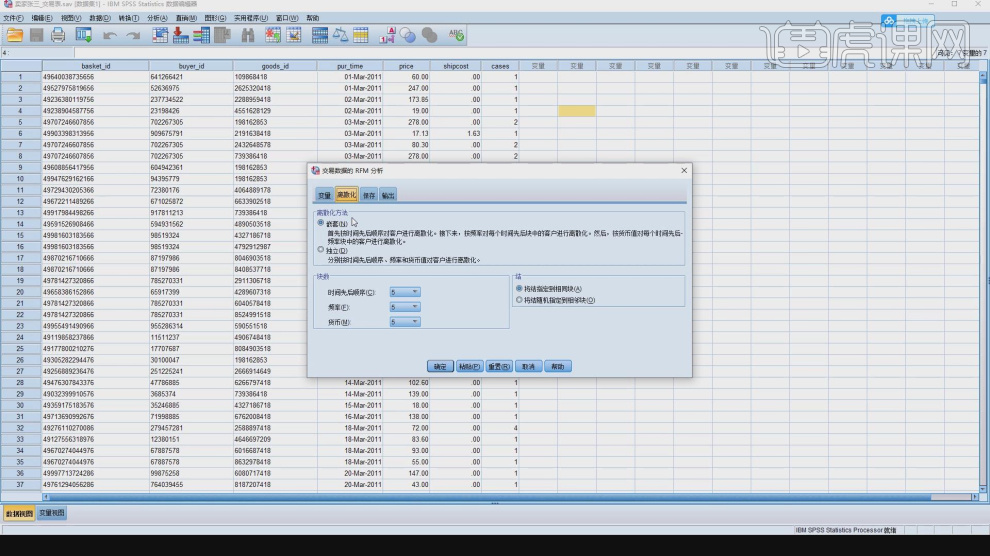Click the Open data file folder icon
Viewport: 990px width, 556px height.
[x=15, y=35]
